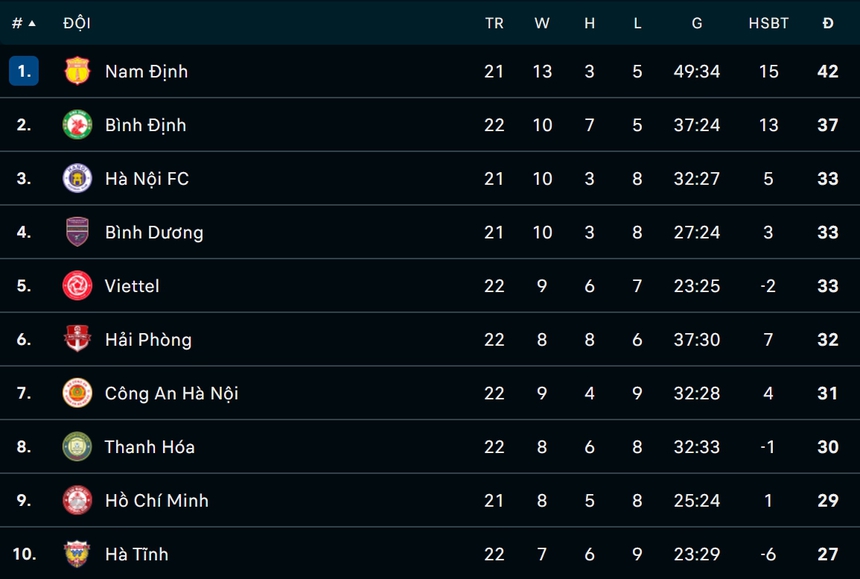This screenshot has height=579, width=860.
Task: Open the Nam Định team name link
Action: pyautogui.click(x=146, y=71)
